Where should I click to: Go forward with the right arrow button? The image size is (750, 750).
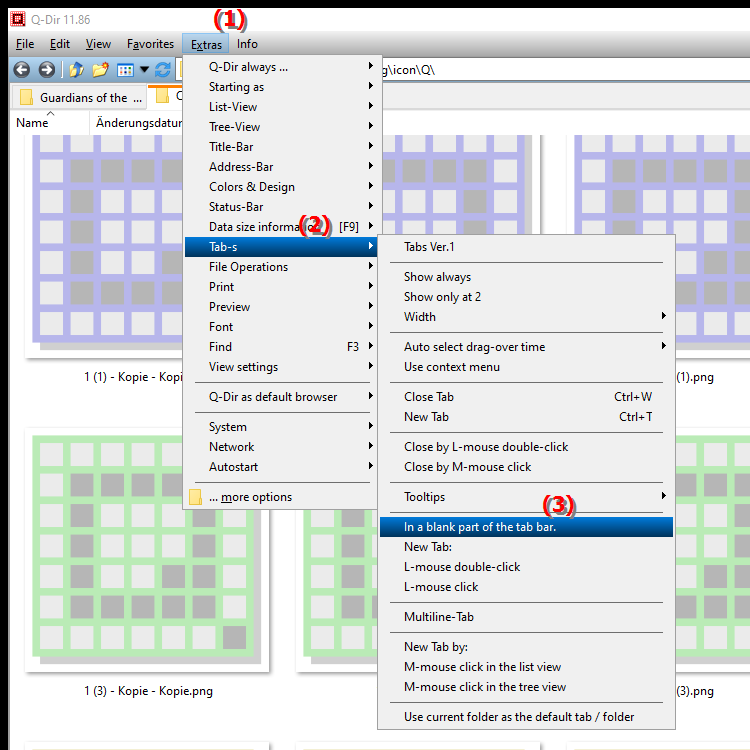(46, 70)
